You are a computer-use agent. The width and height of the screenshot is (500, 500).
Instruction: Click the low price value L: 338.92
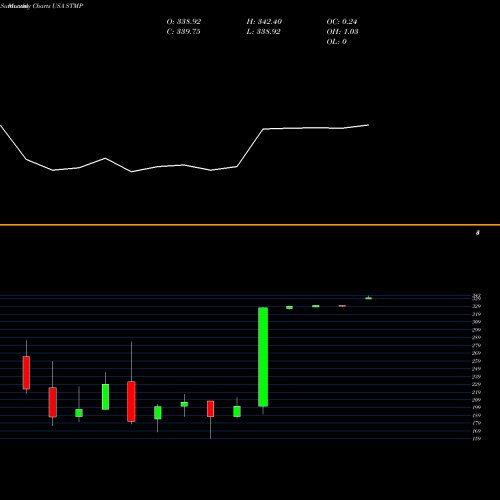[x=263, y=32]
